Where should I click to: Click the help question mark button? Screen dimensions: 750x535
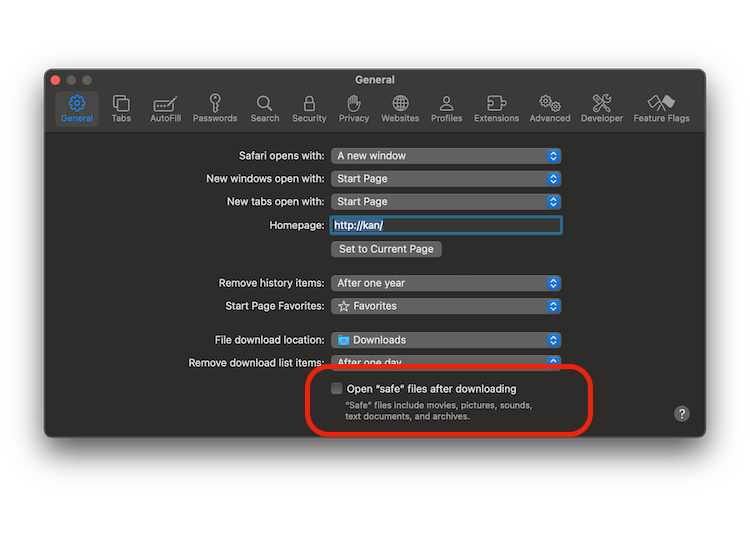coord(681,414)
